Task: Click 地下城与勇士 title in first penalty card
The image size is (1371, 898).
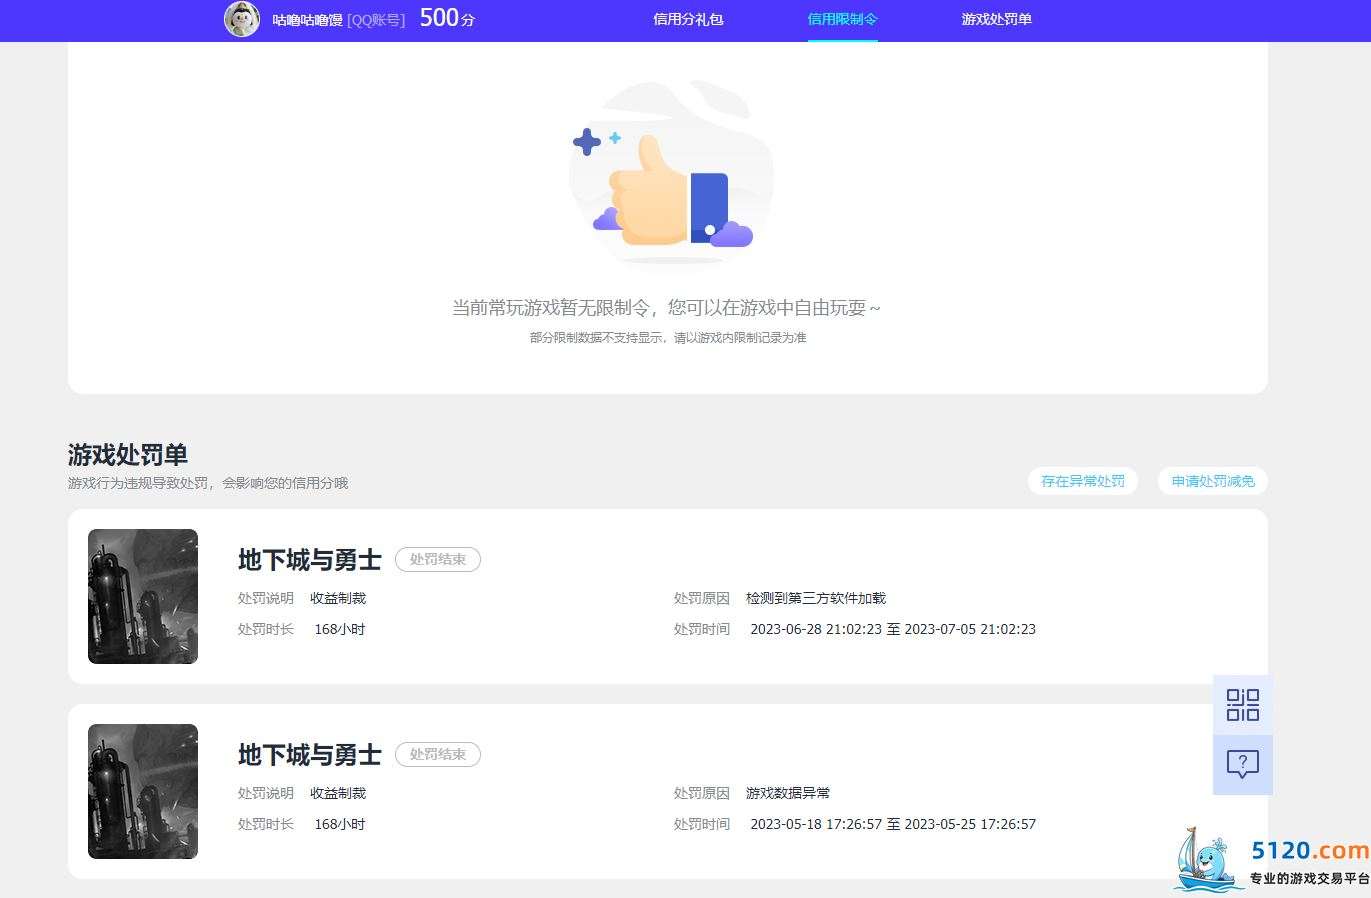Action: (x=310, y=560)
